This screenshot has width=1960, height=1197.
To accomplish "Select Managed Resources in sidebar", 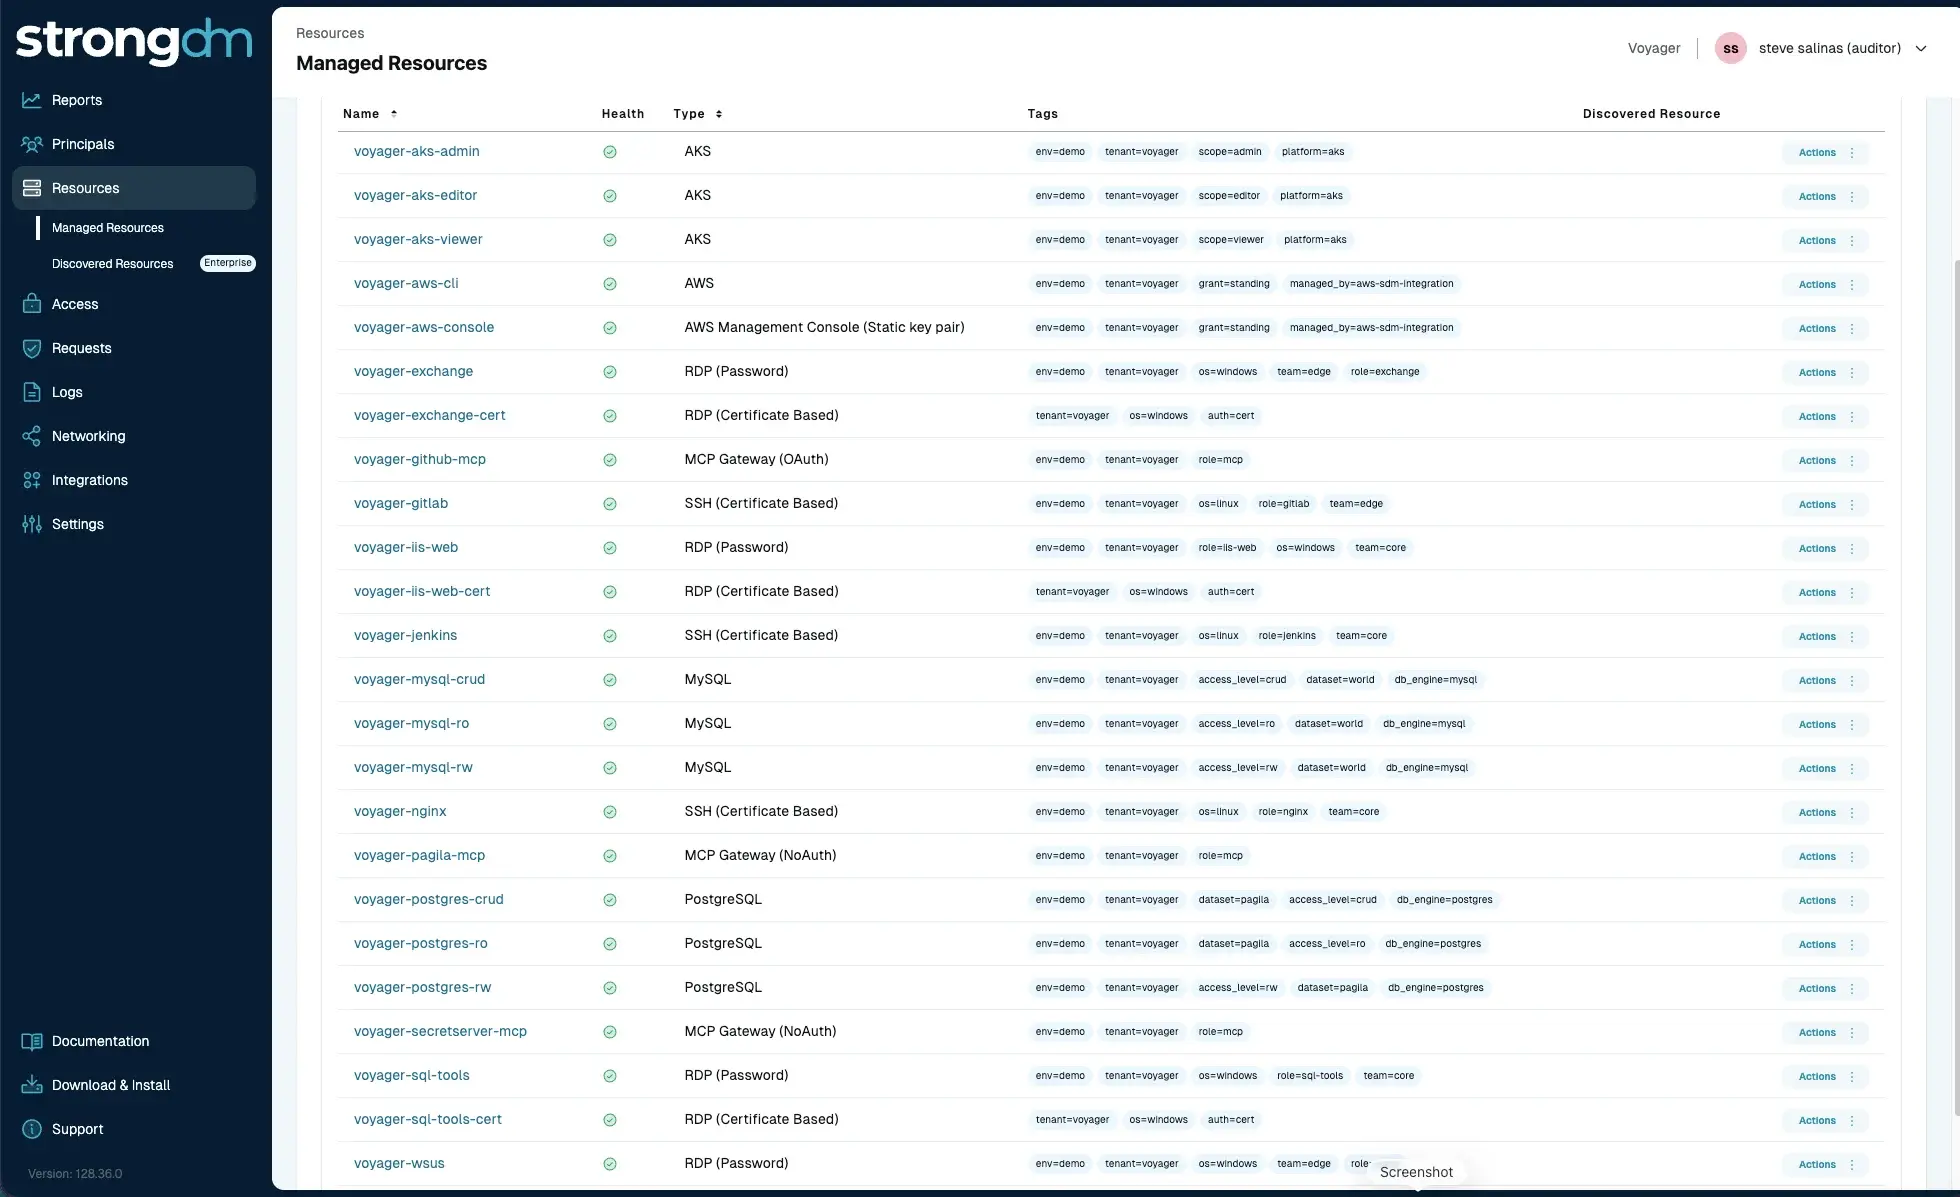I will coord(108,228).
